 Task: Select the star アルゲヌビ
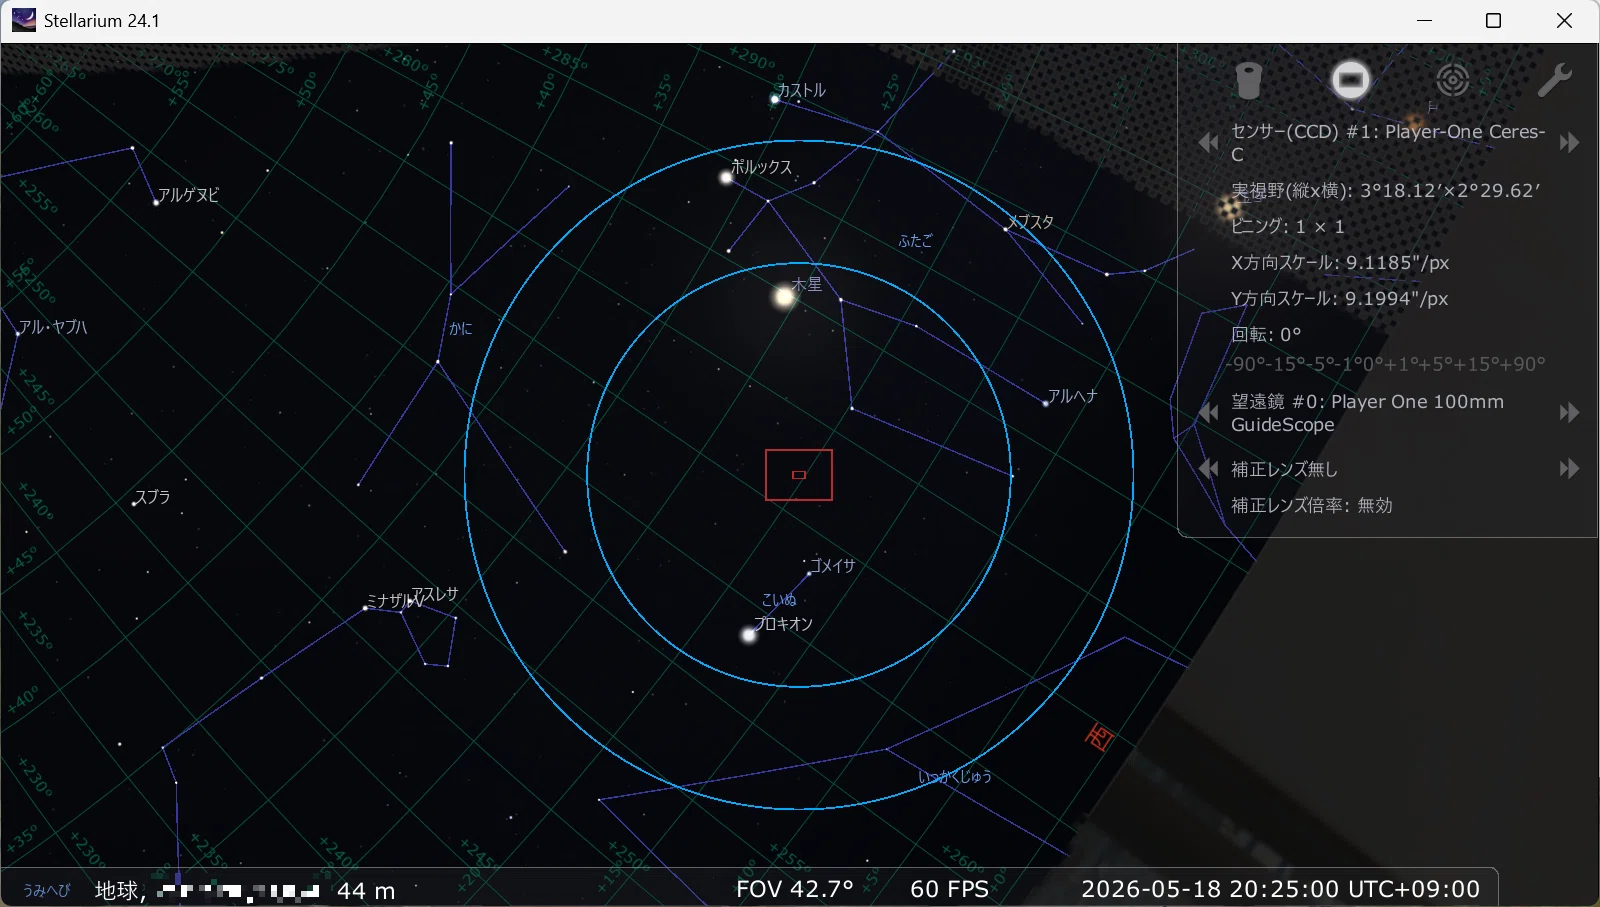[x=156, y=203]
